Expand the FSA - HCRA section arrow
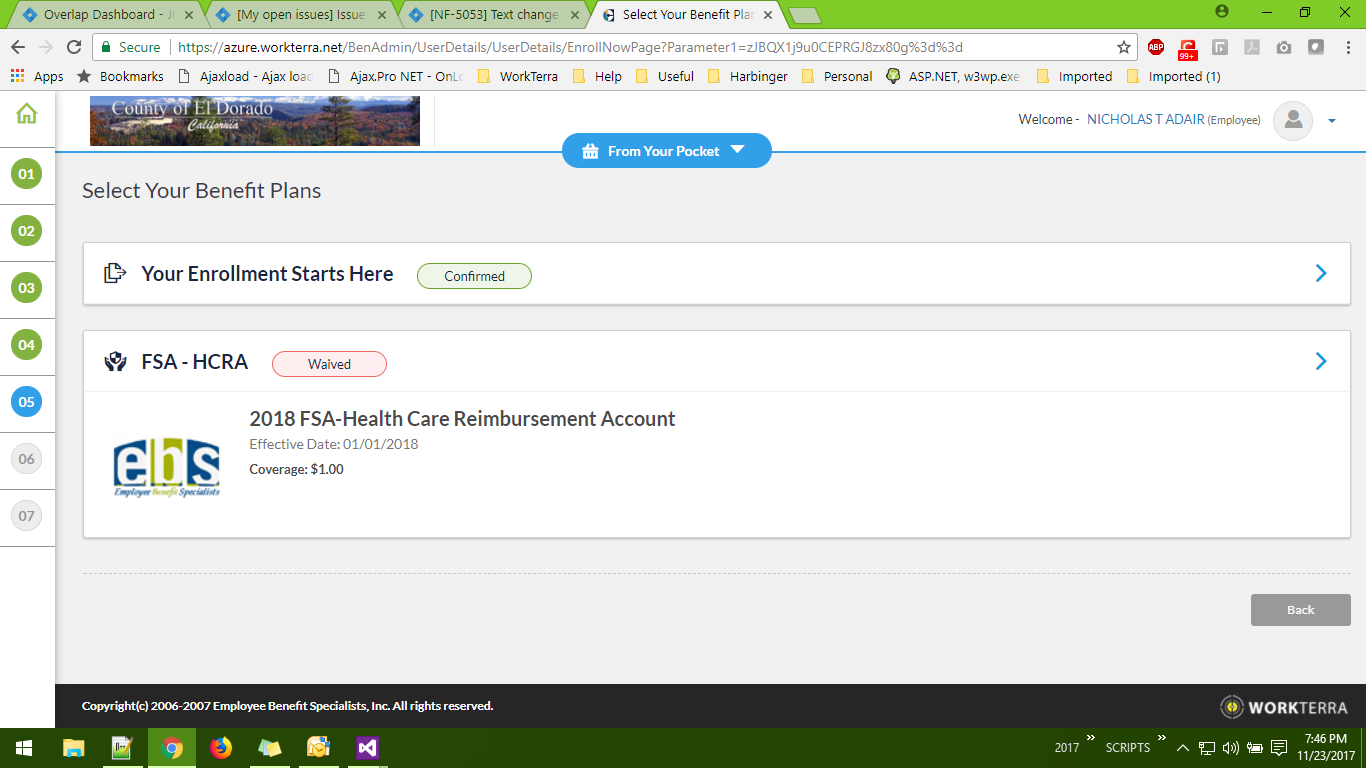 click(1320, 361)
